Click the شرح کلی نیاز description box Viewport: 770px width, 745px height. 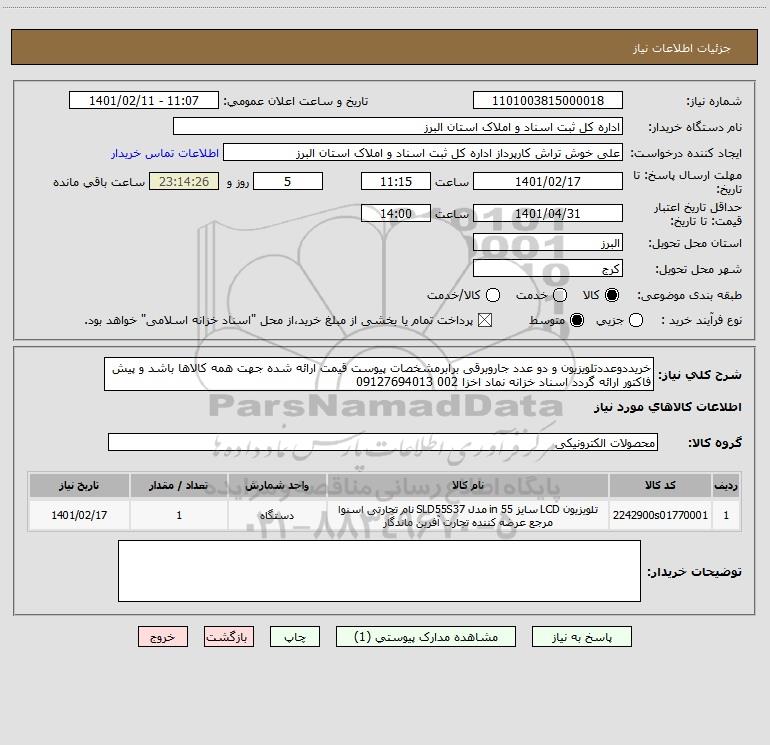coord(379,375)
